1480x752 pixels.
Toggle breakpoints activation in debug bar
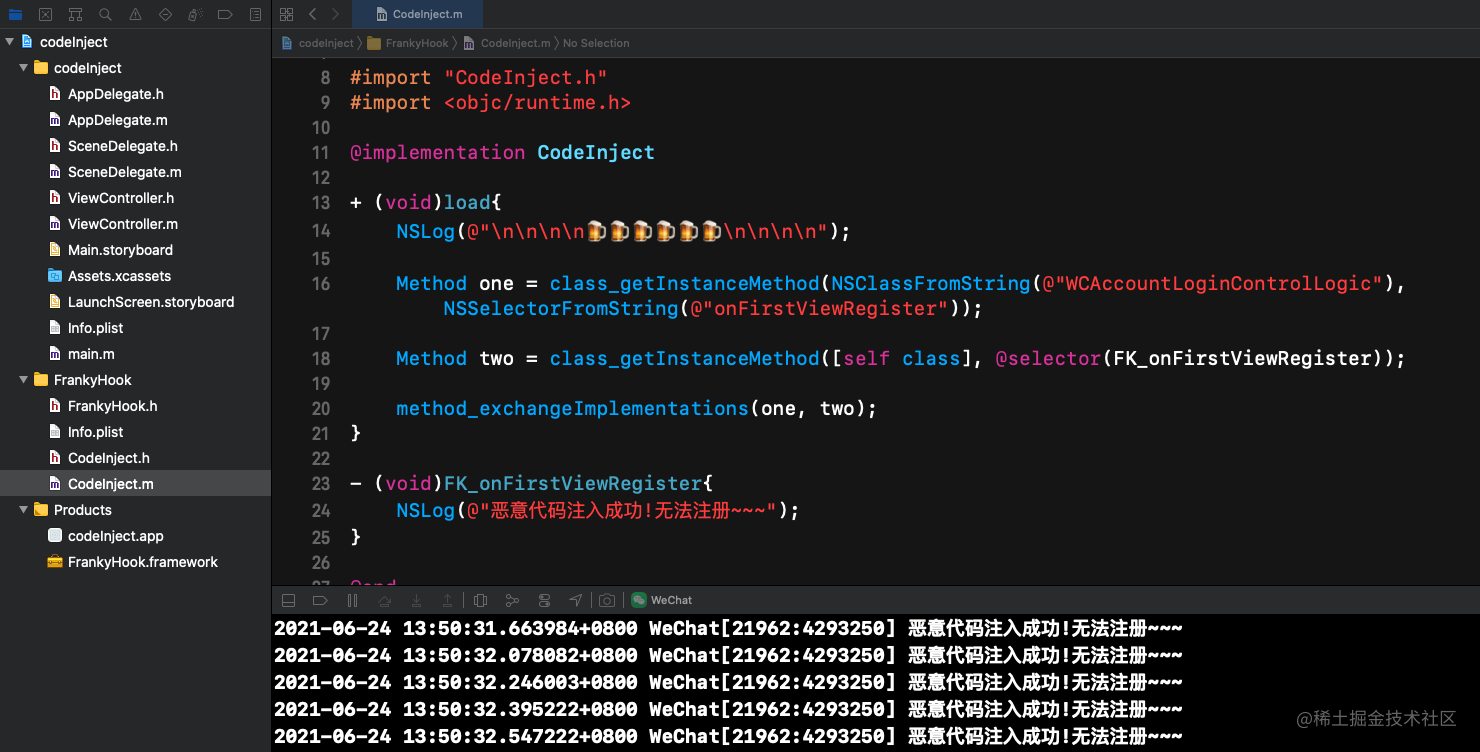pyautogui.click(x=320, y=600)
